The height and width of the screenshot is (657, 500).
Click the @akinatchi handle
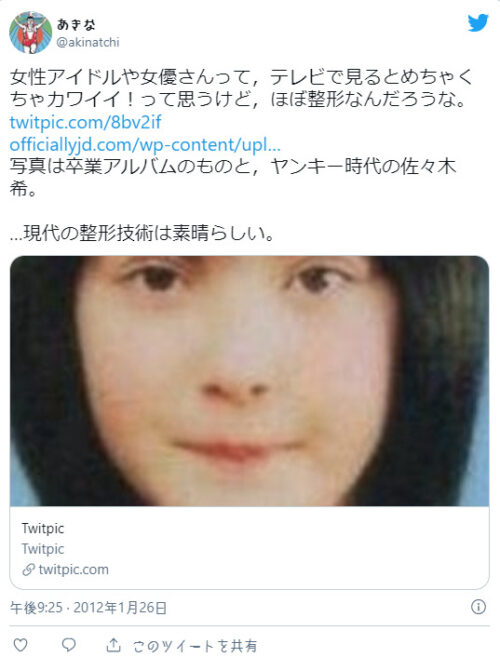(x=88, y=42)
